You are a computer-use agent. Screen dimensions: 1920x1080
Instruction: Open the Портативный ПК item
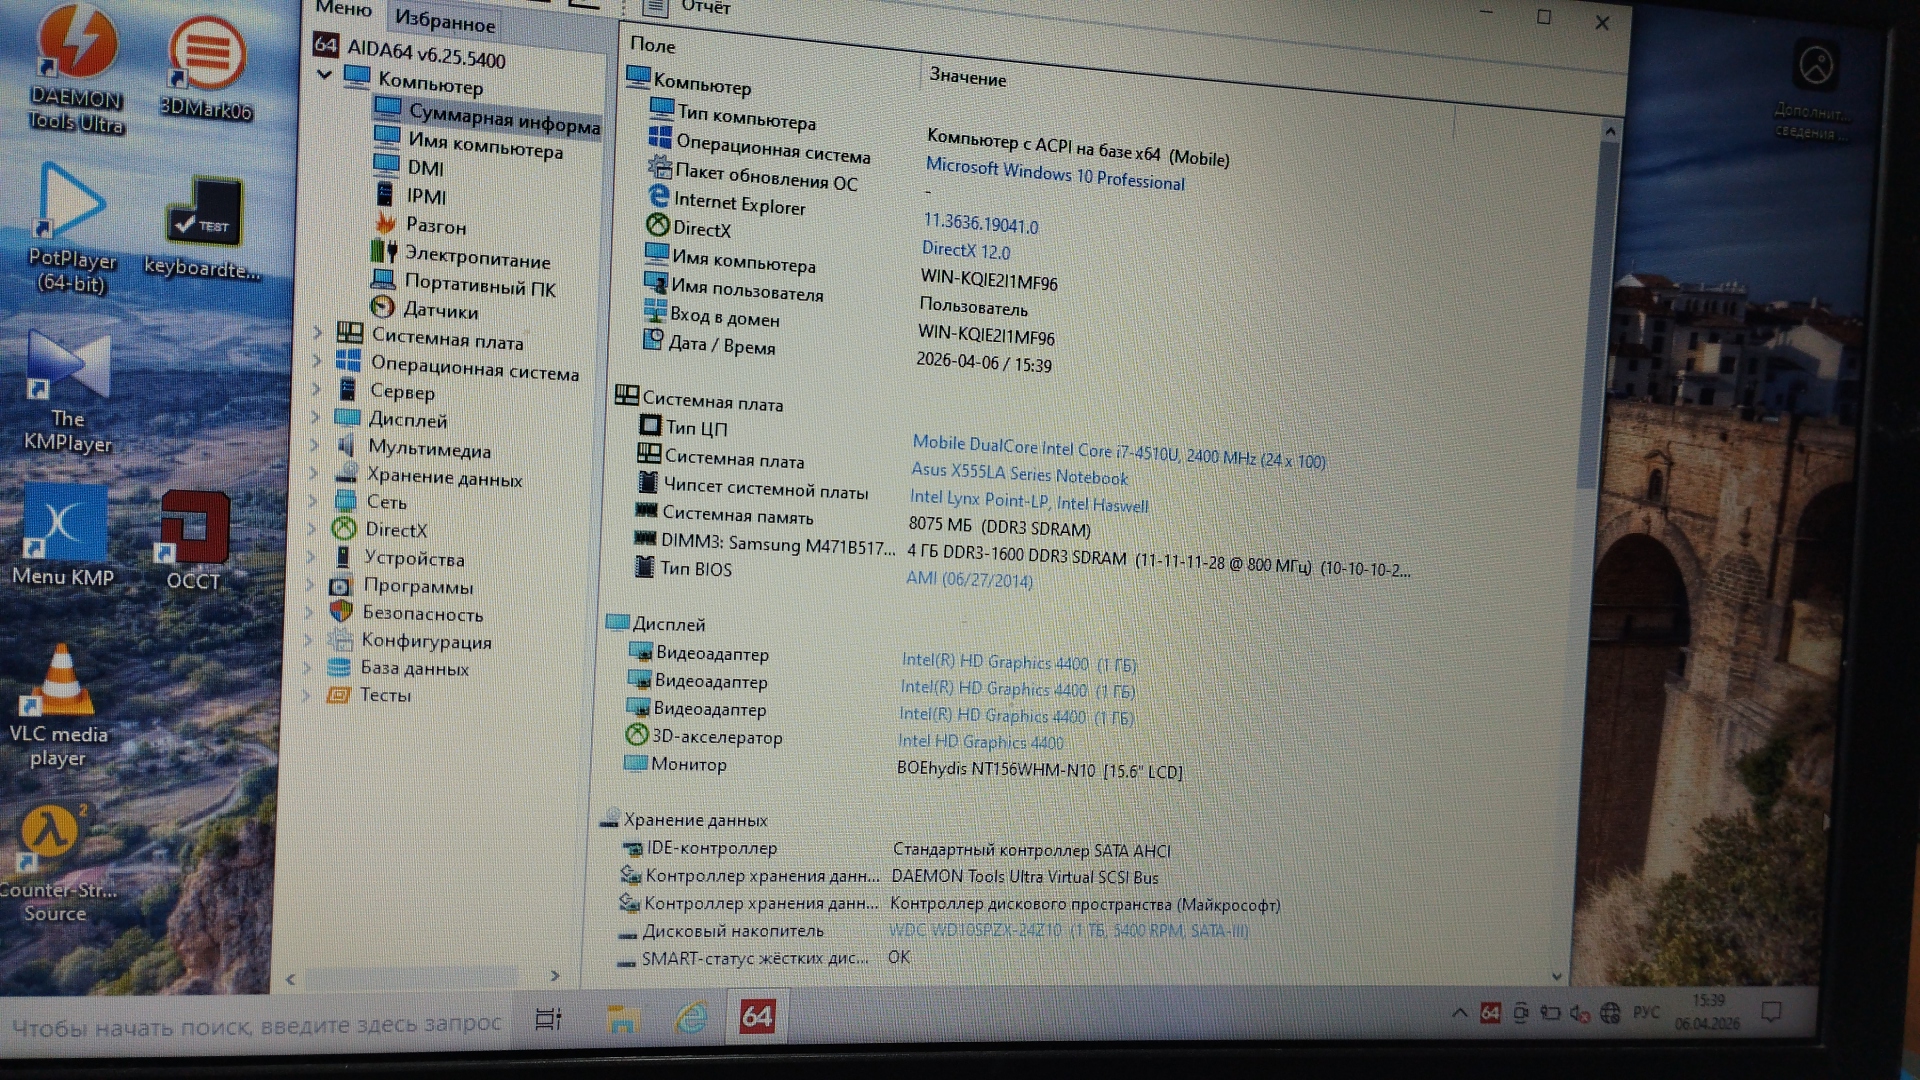479,287
